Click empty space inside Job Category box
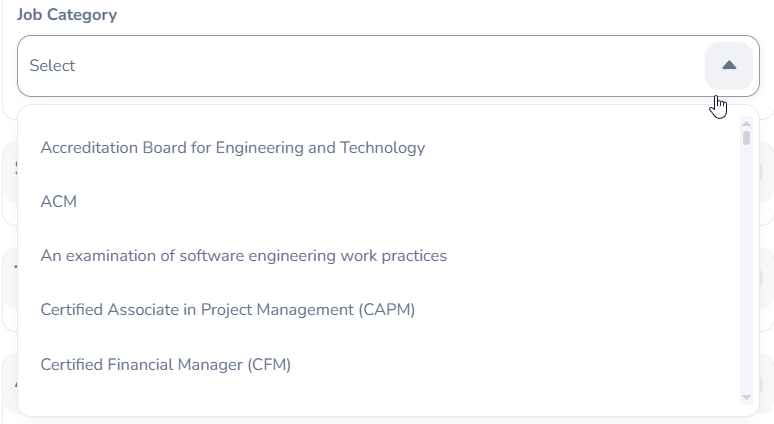The image size is (774, 424). pyautogui.click(x=400, y=66)
